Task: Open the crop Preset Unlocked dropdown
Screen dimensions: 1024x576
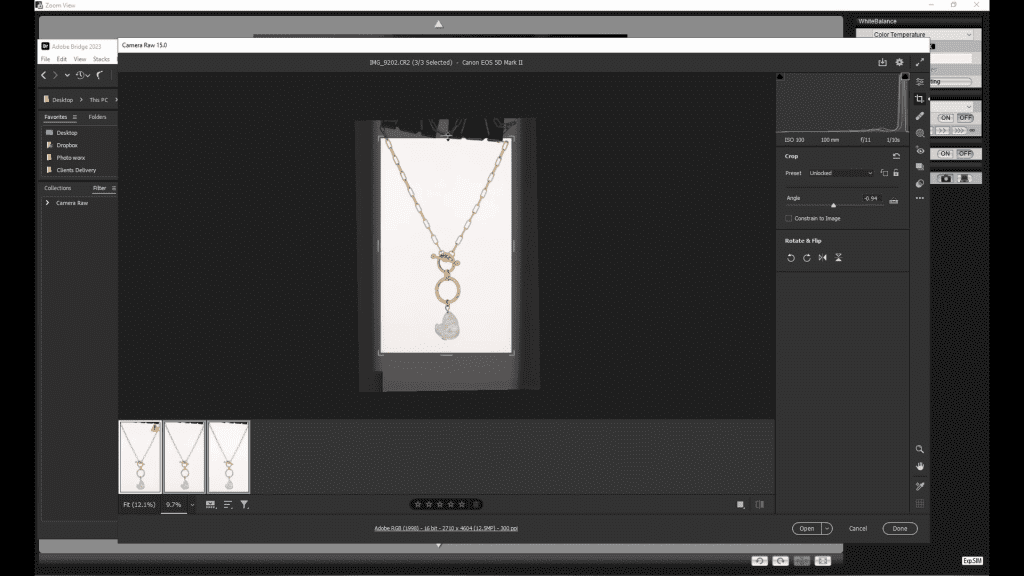Action: coord(840,173)
